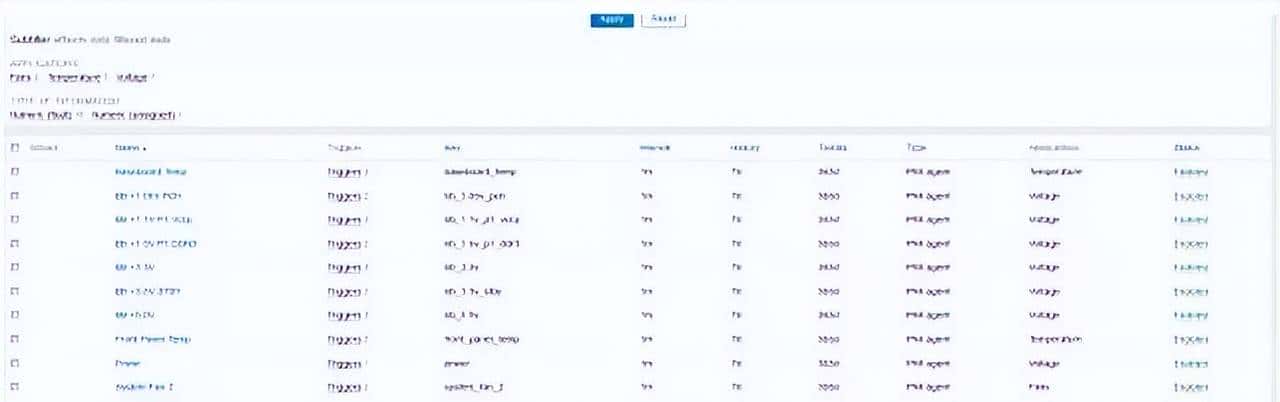Open Triggers link in BB +5.0V row

pos(346,315)
